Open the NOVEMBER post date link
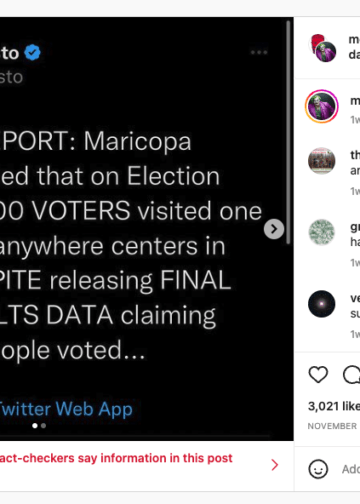The image size is (360, 504). point(332,426)
